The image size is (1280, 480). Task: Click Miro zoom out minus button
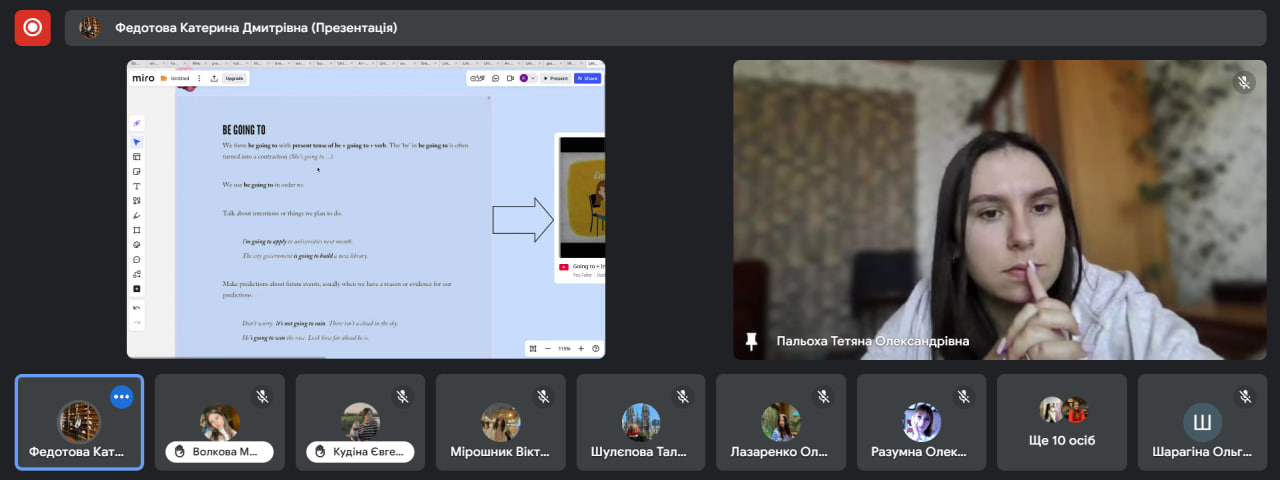(548, 348)
